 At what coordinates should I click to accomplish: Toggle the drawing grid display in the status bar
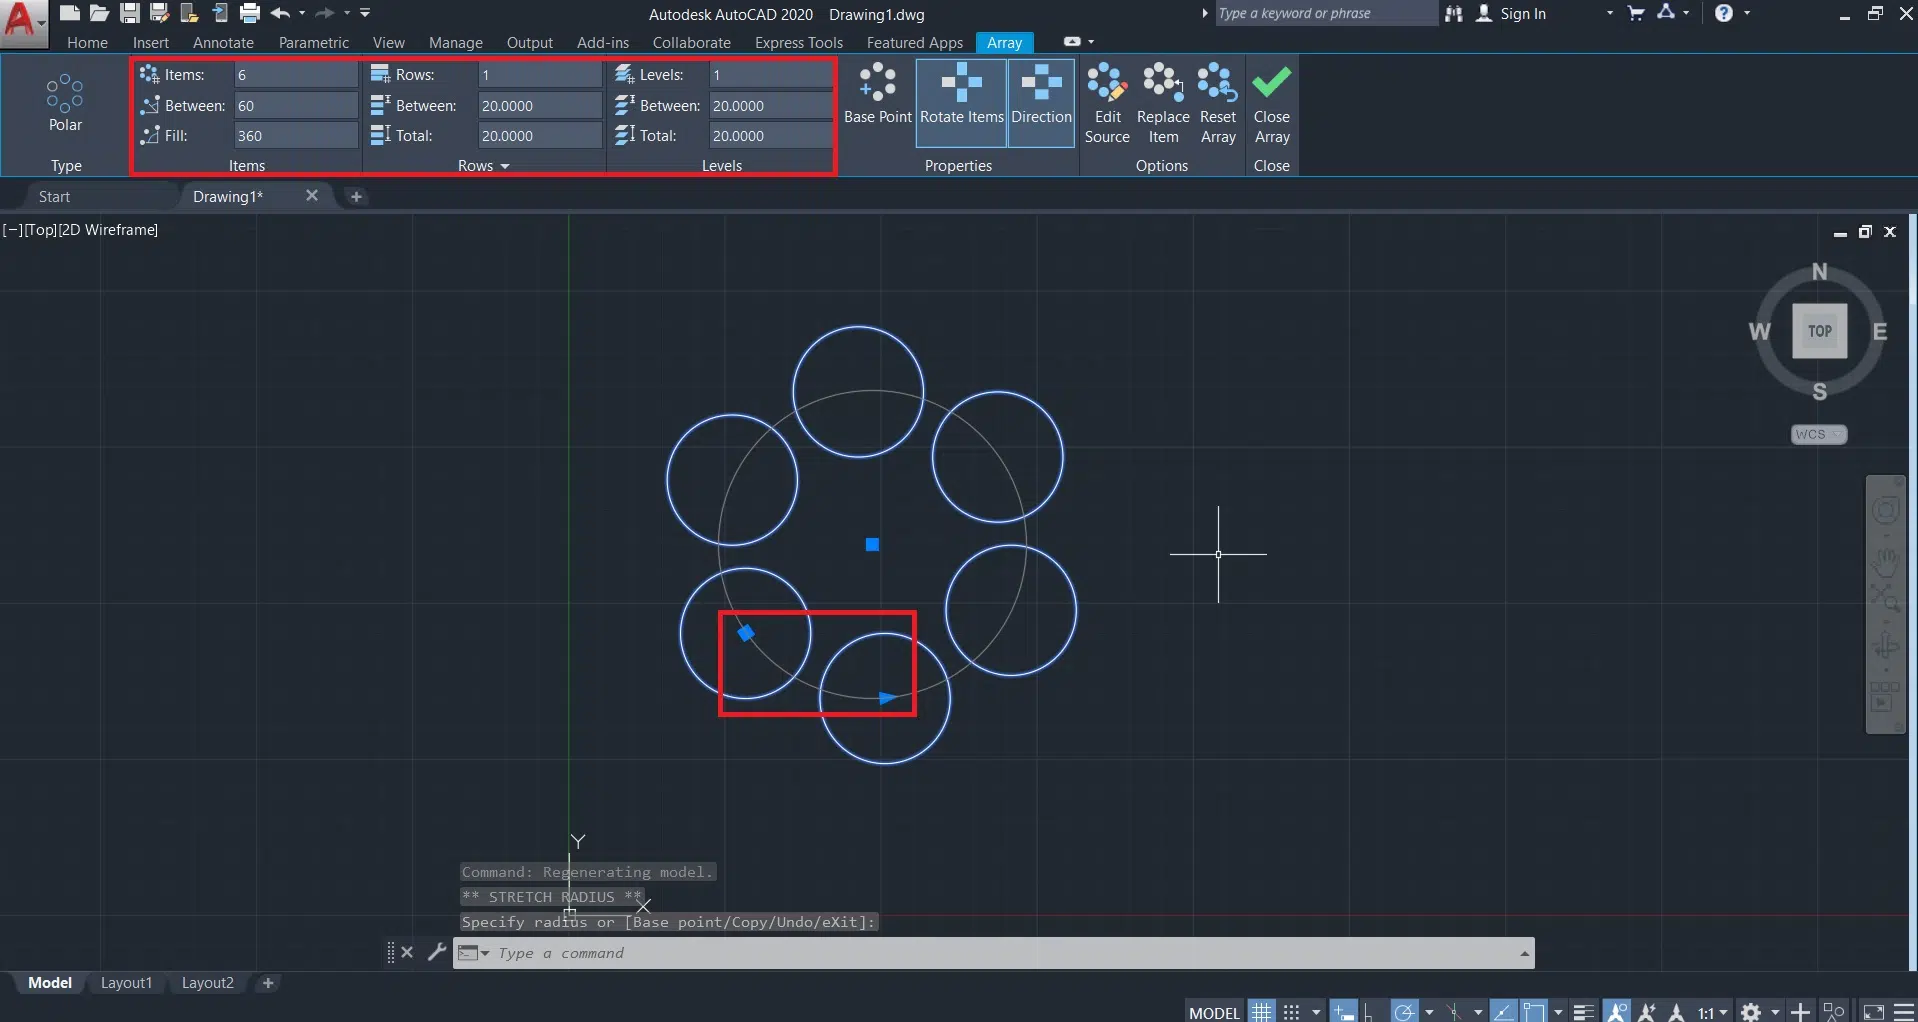point(1262,1012)
